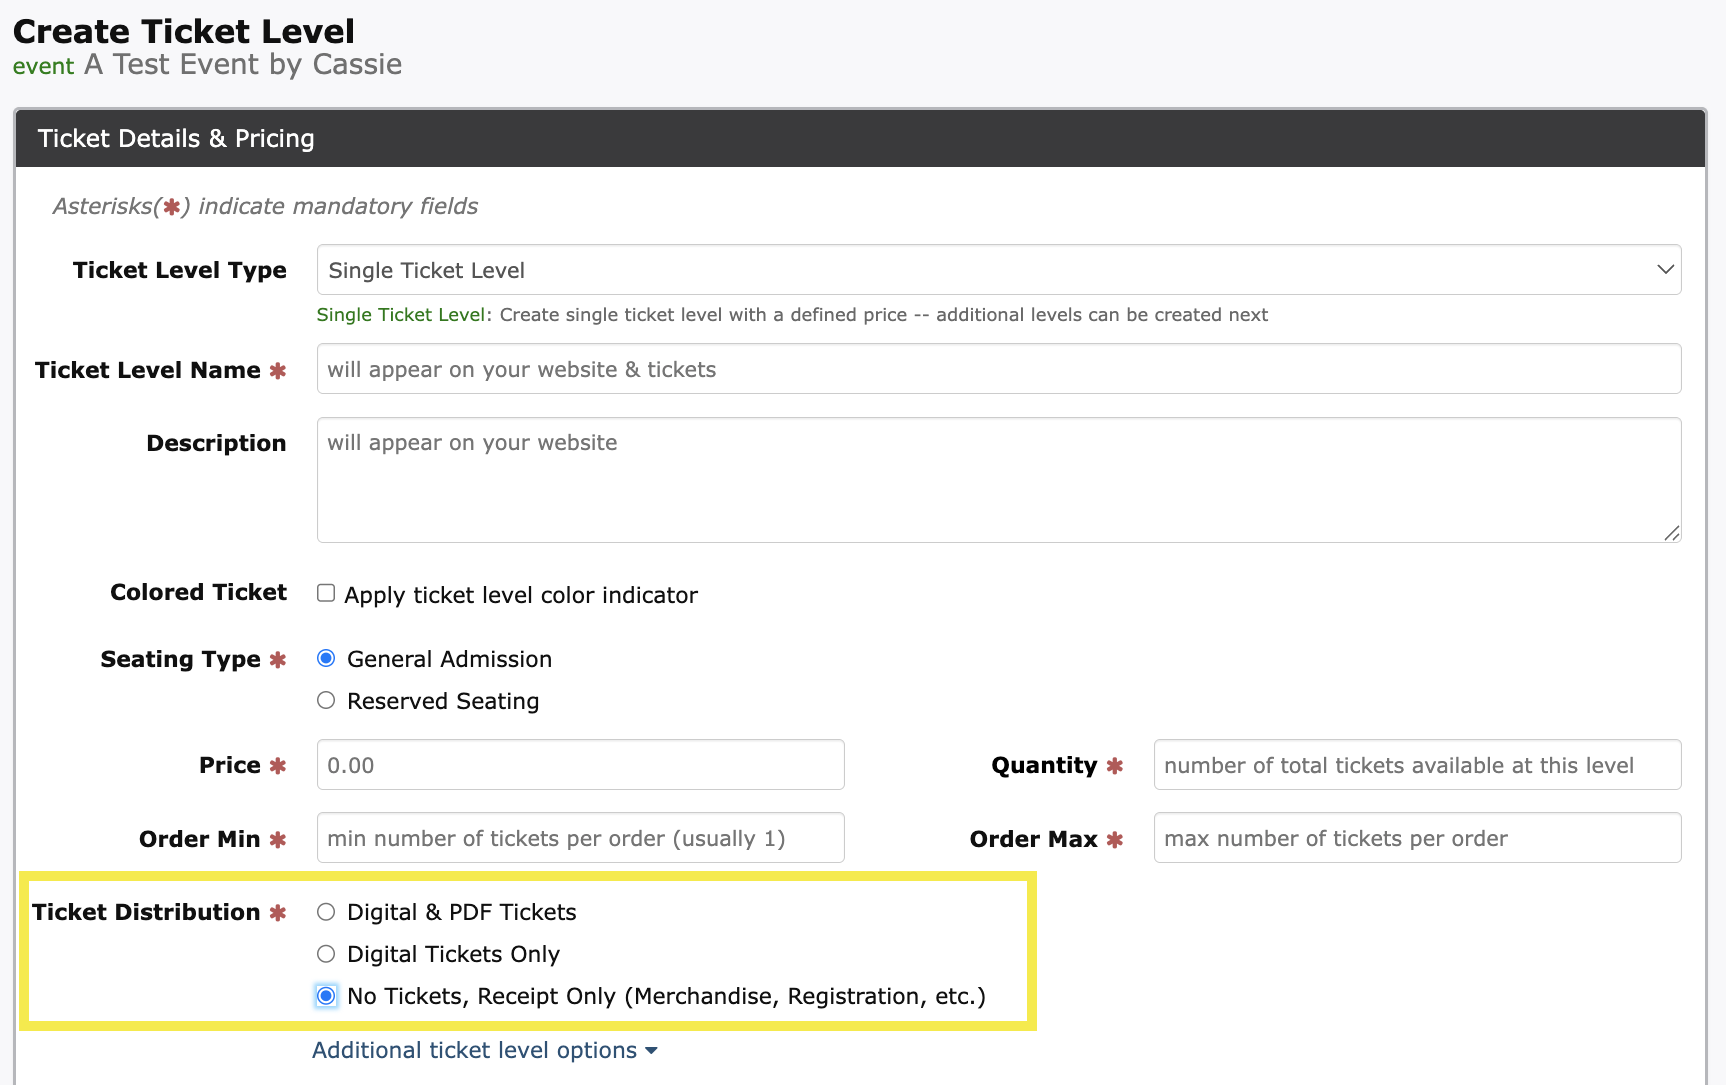
Task: Open the Ticket Level Type dropdown
Action: pos(997,270)
